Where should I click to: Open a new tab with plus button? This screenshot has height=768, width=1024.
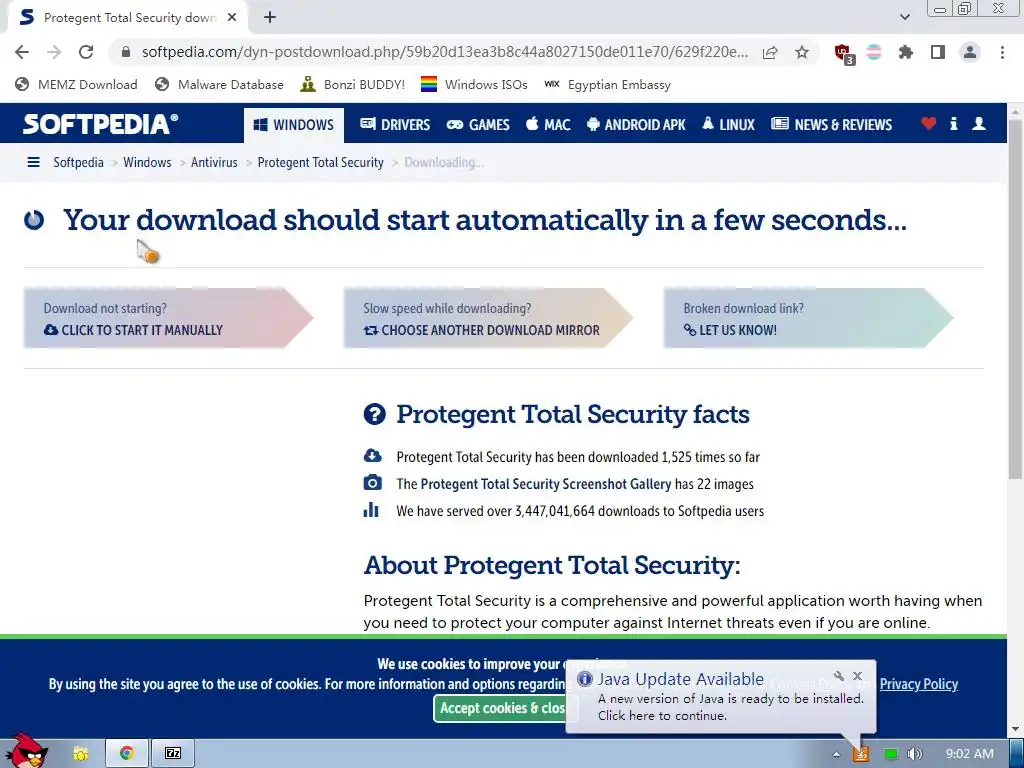[270, 17]
